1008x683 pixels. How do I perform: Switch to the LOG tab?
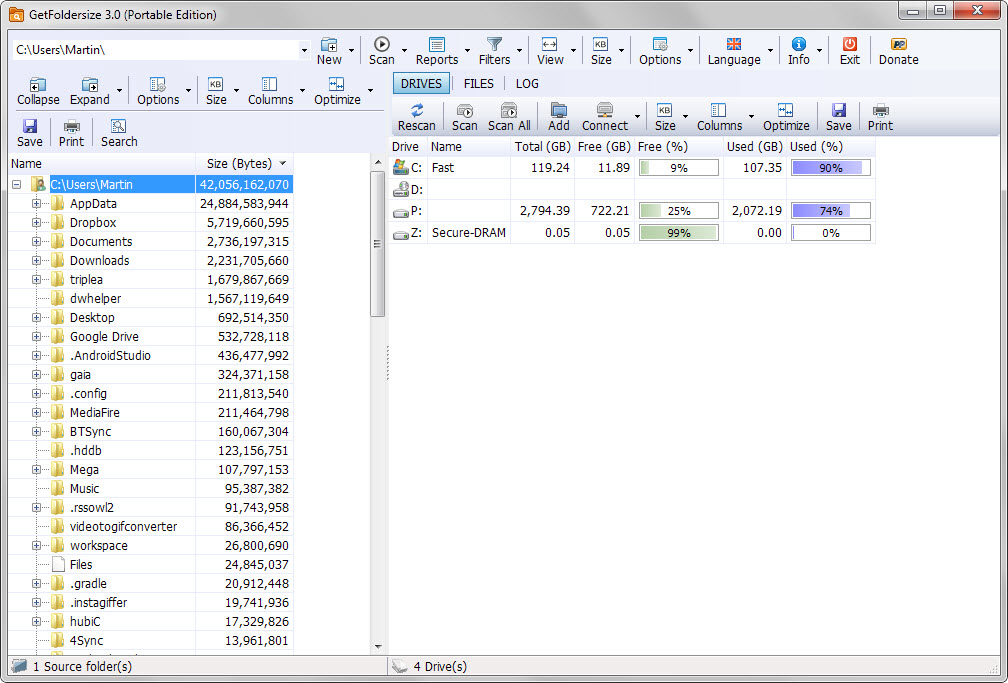coord(527,84)
